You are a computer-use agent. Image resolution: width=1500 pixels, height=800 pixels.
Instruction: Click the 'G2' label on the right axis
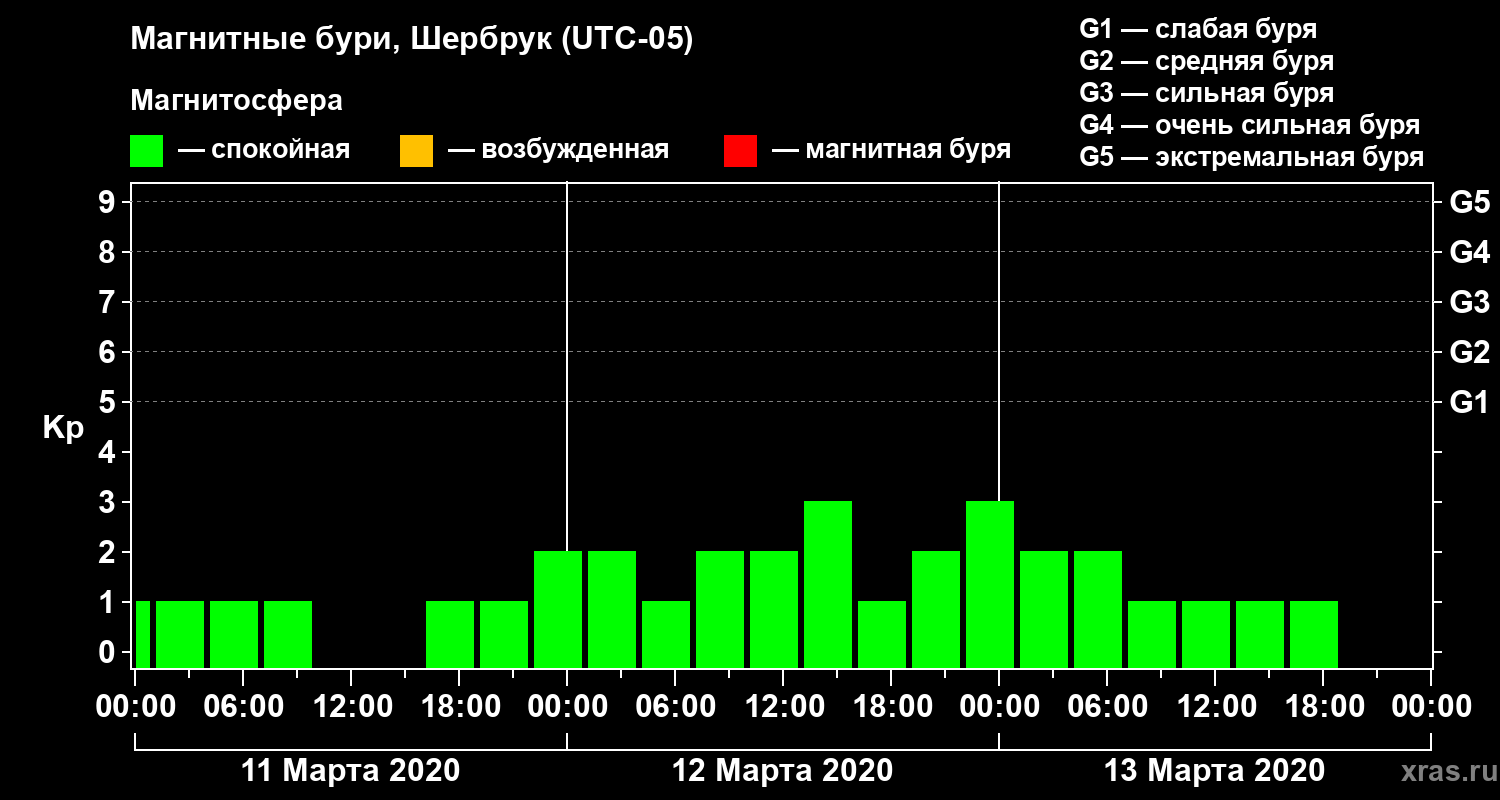pos(1469,352)
